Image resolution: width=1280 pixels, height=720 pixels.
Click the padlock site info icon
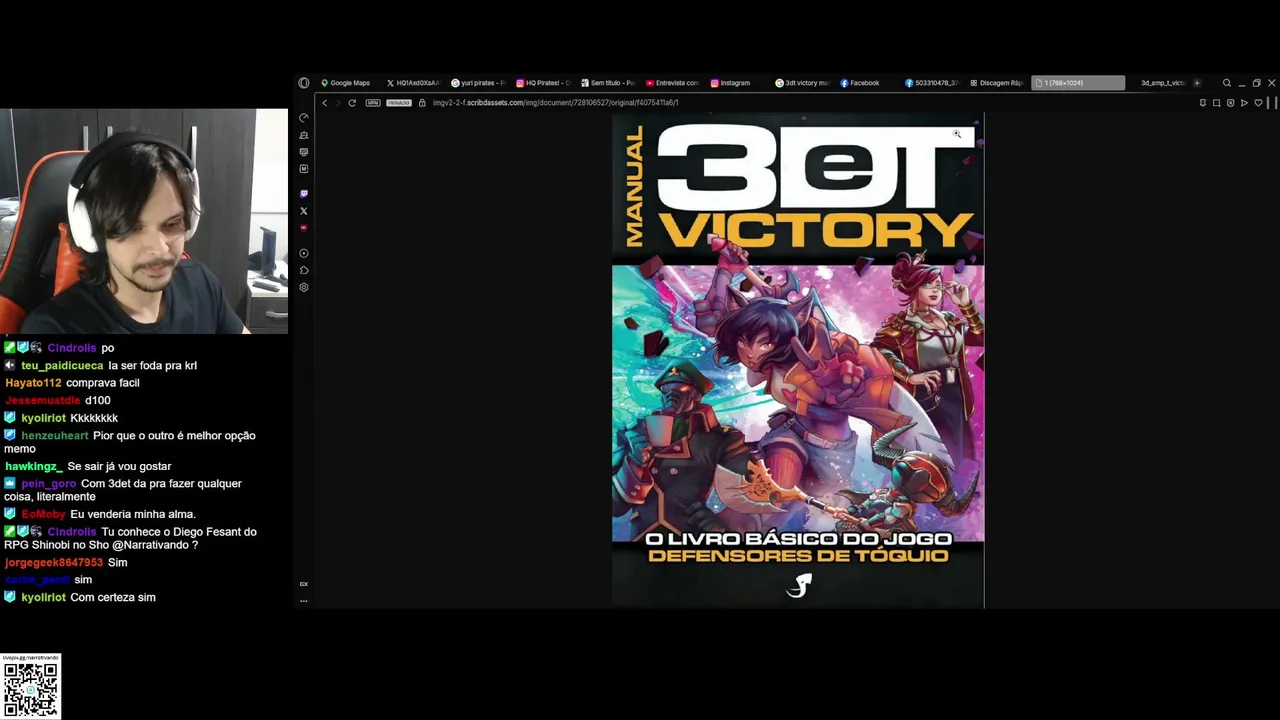tap(422, 103)
